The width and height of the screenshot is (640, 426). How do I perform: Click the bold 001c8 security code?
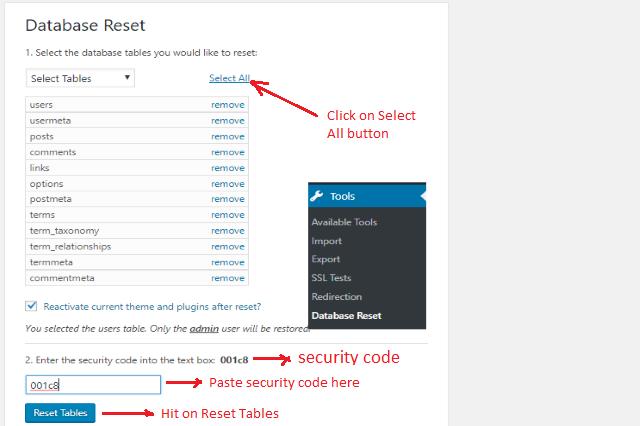pos(234,360)
